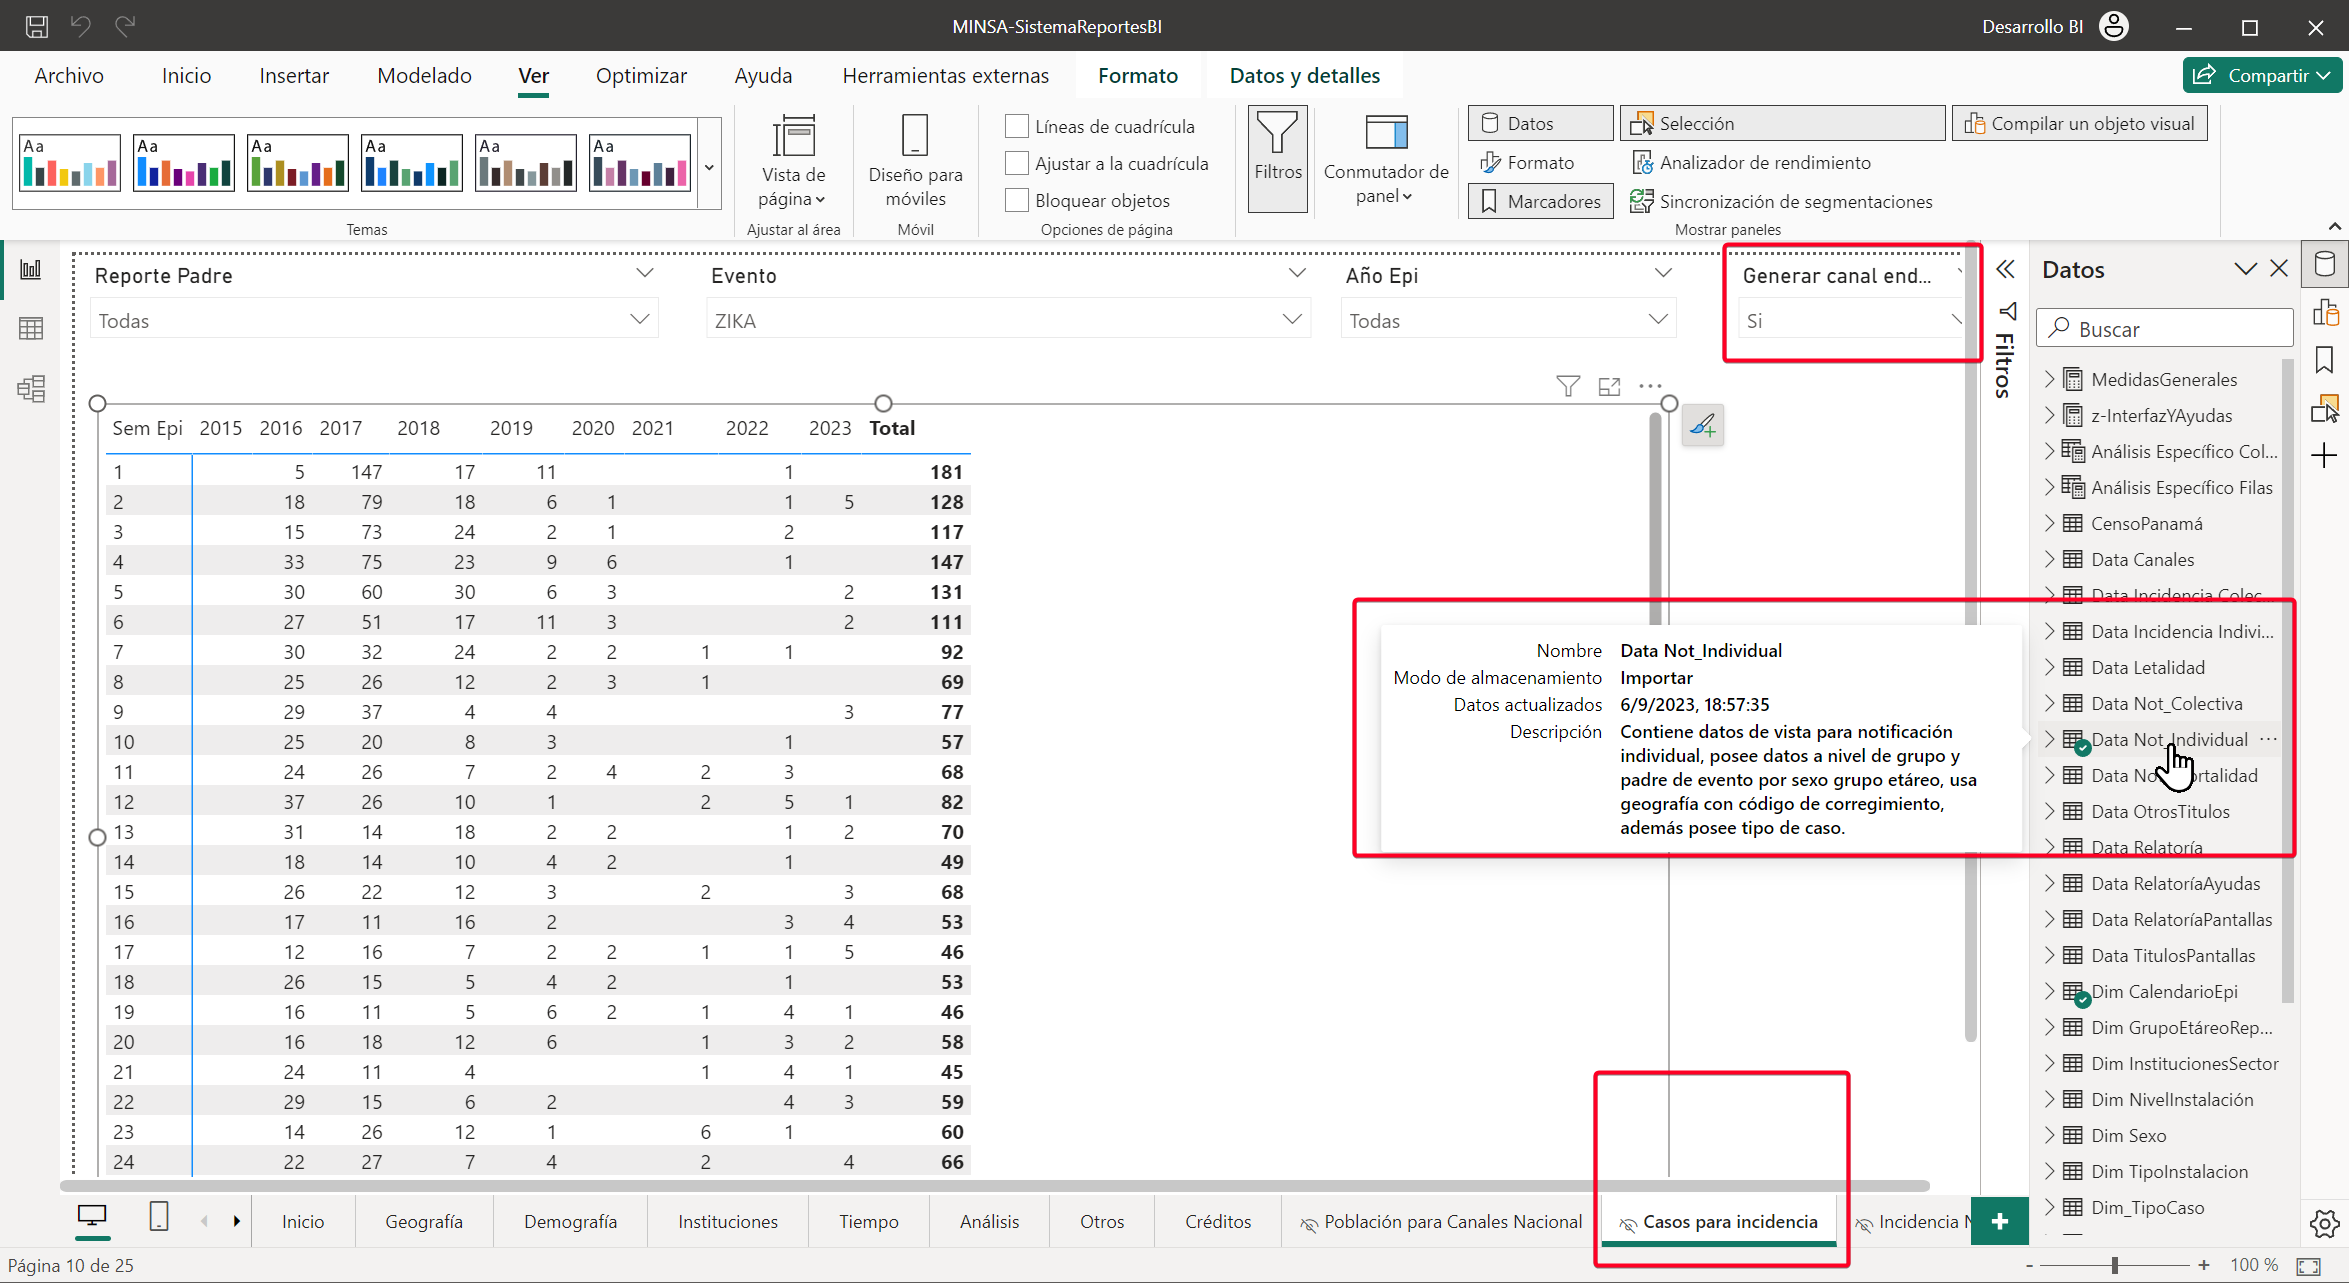Switch to mobile layout icon at bottom

159,1217
